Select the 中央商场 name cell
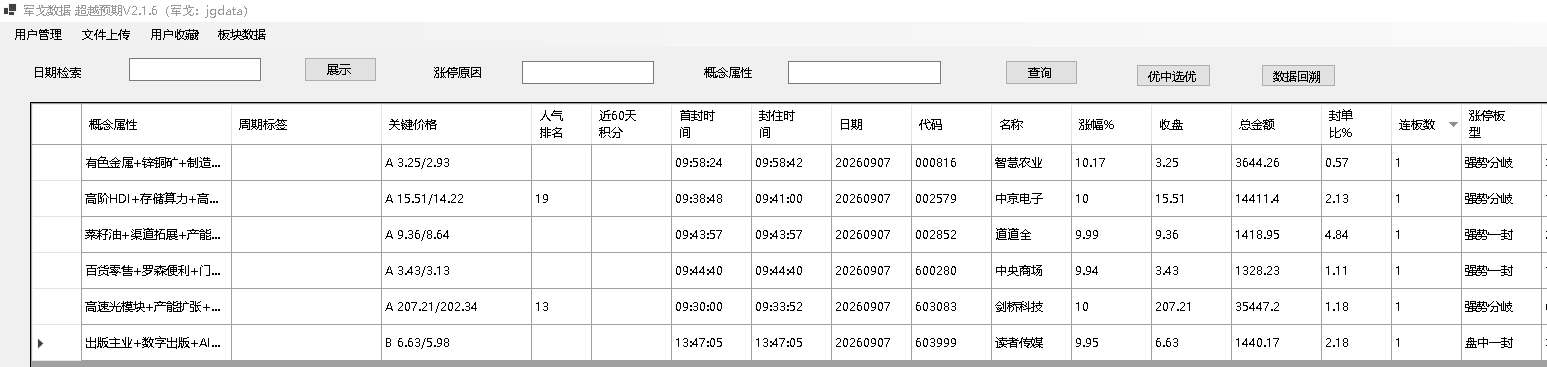This screenshot has width=1547, height=367. tap(1031, 270)
